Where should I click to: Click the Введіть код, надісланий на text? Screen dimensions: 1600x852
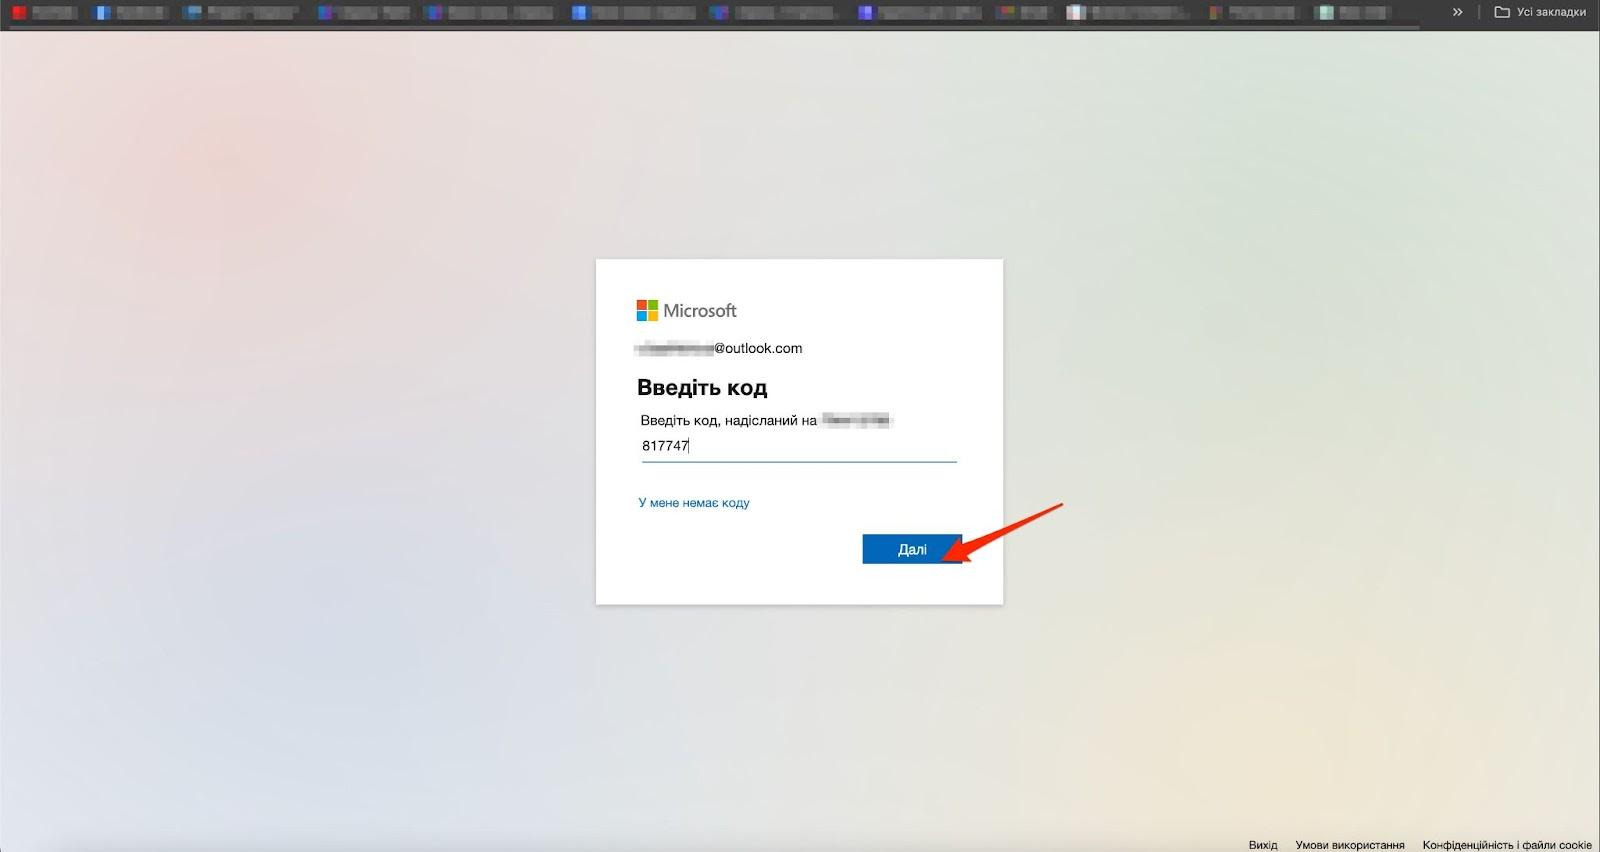coord(729,421)
